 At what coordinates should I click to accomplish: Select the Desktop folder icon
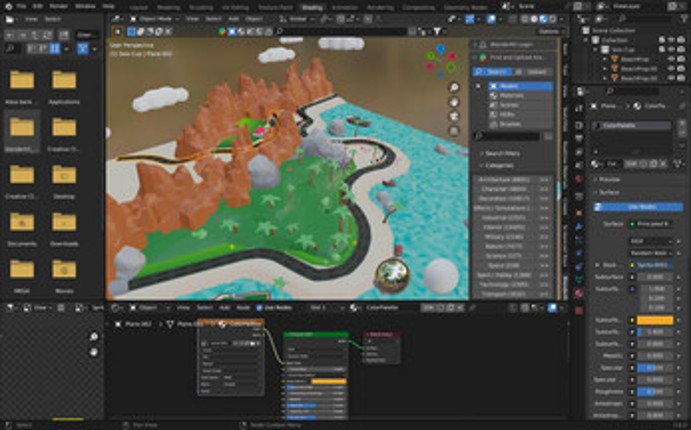(x=64, y=176)
